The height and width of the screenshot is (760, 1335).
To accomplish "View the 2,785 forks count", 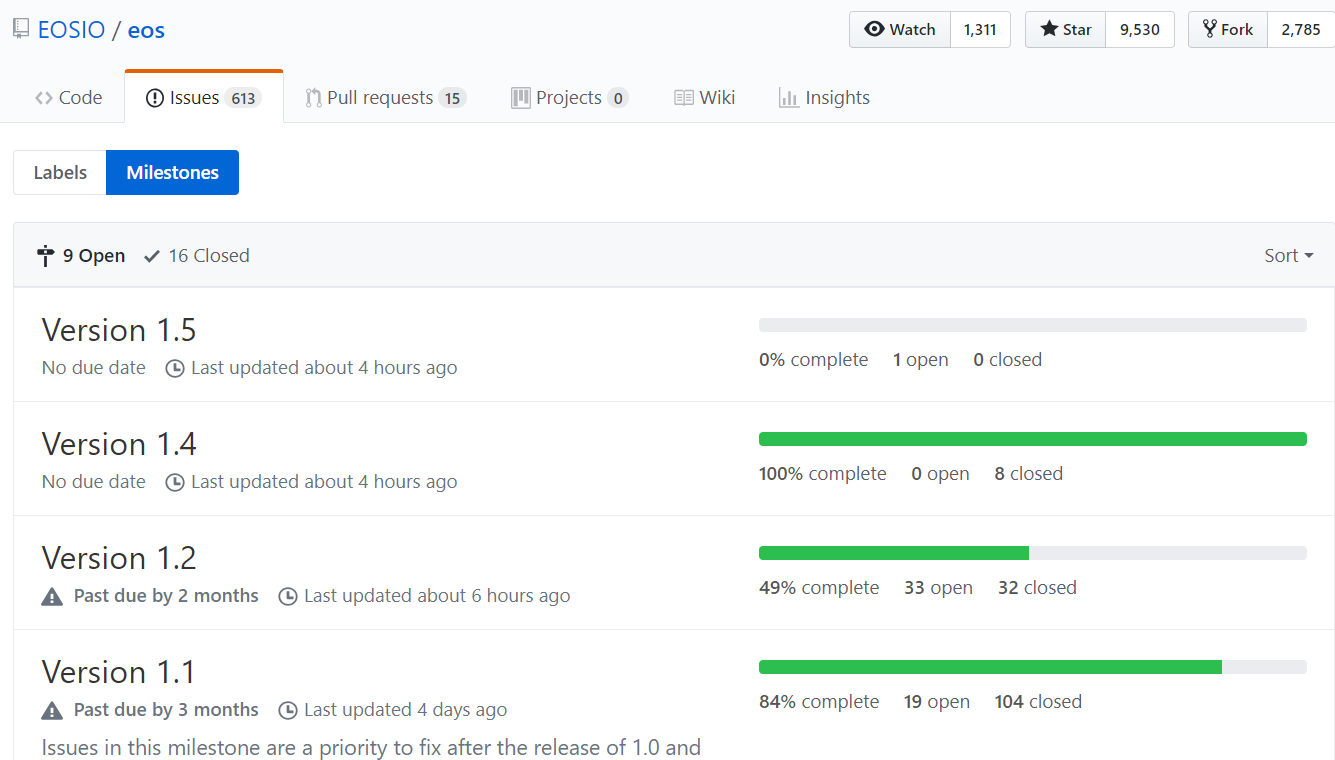I will coord(1301,30).
